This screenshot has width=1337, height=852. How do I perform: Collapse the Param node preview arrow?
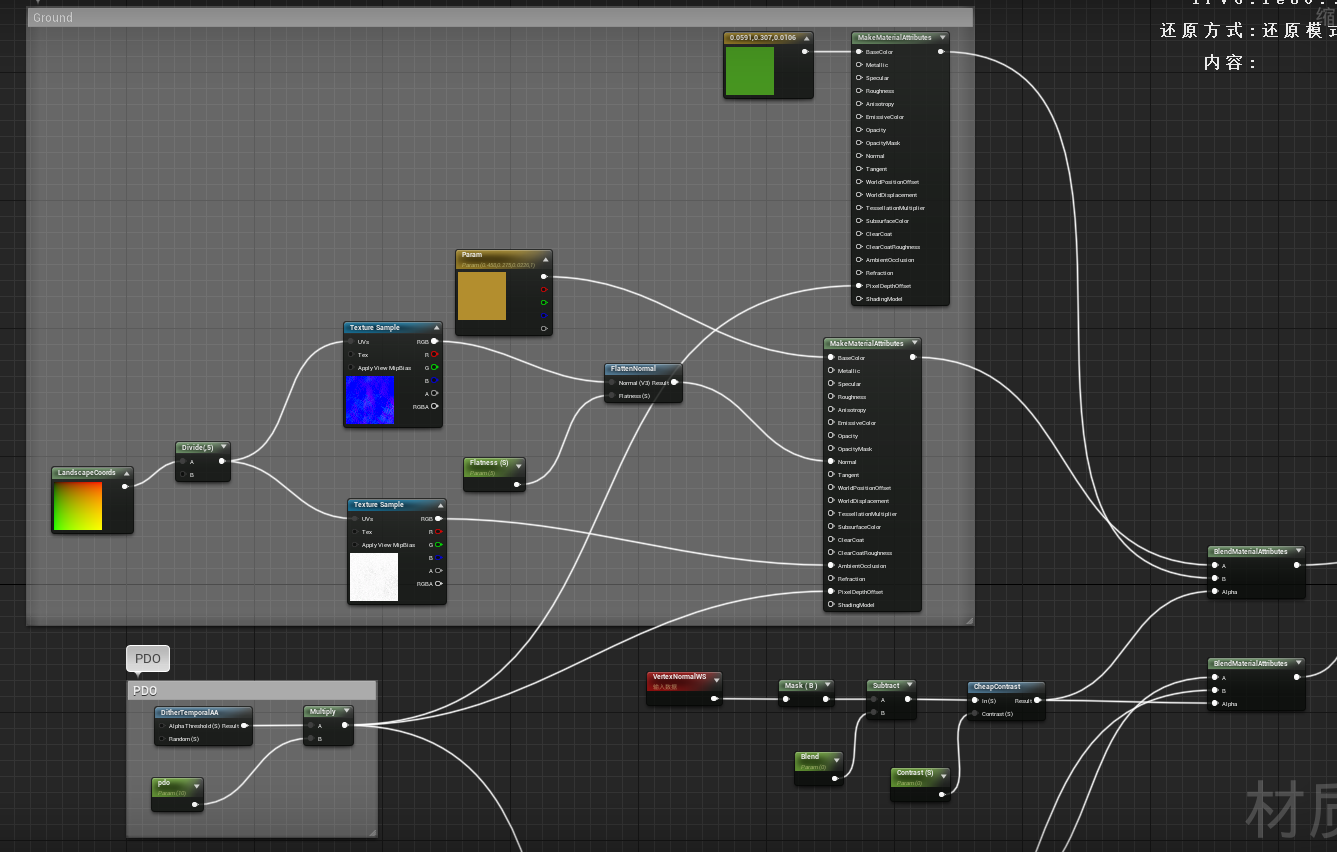tap(545, 258)
